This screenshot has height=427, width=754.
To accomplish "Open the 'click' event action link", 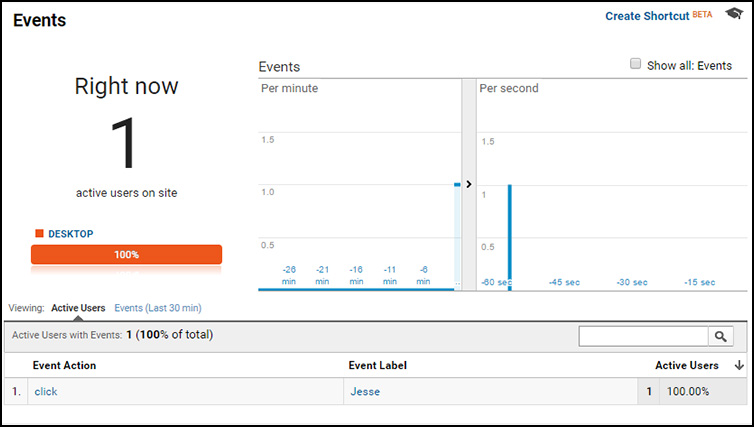I will point(46,392).
